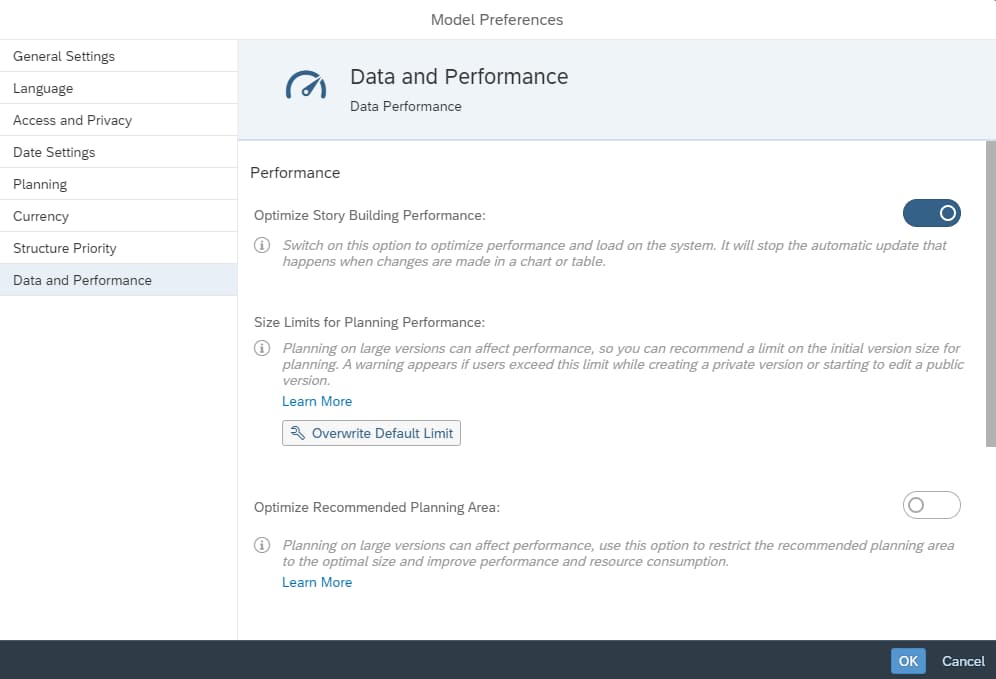The height and width of the screenshot is (679, 996).
Task: Open Learn More link under planning area
Action: pos(317,582)
